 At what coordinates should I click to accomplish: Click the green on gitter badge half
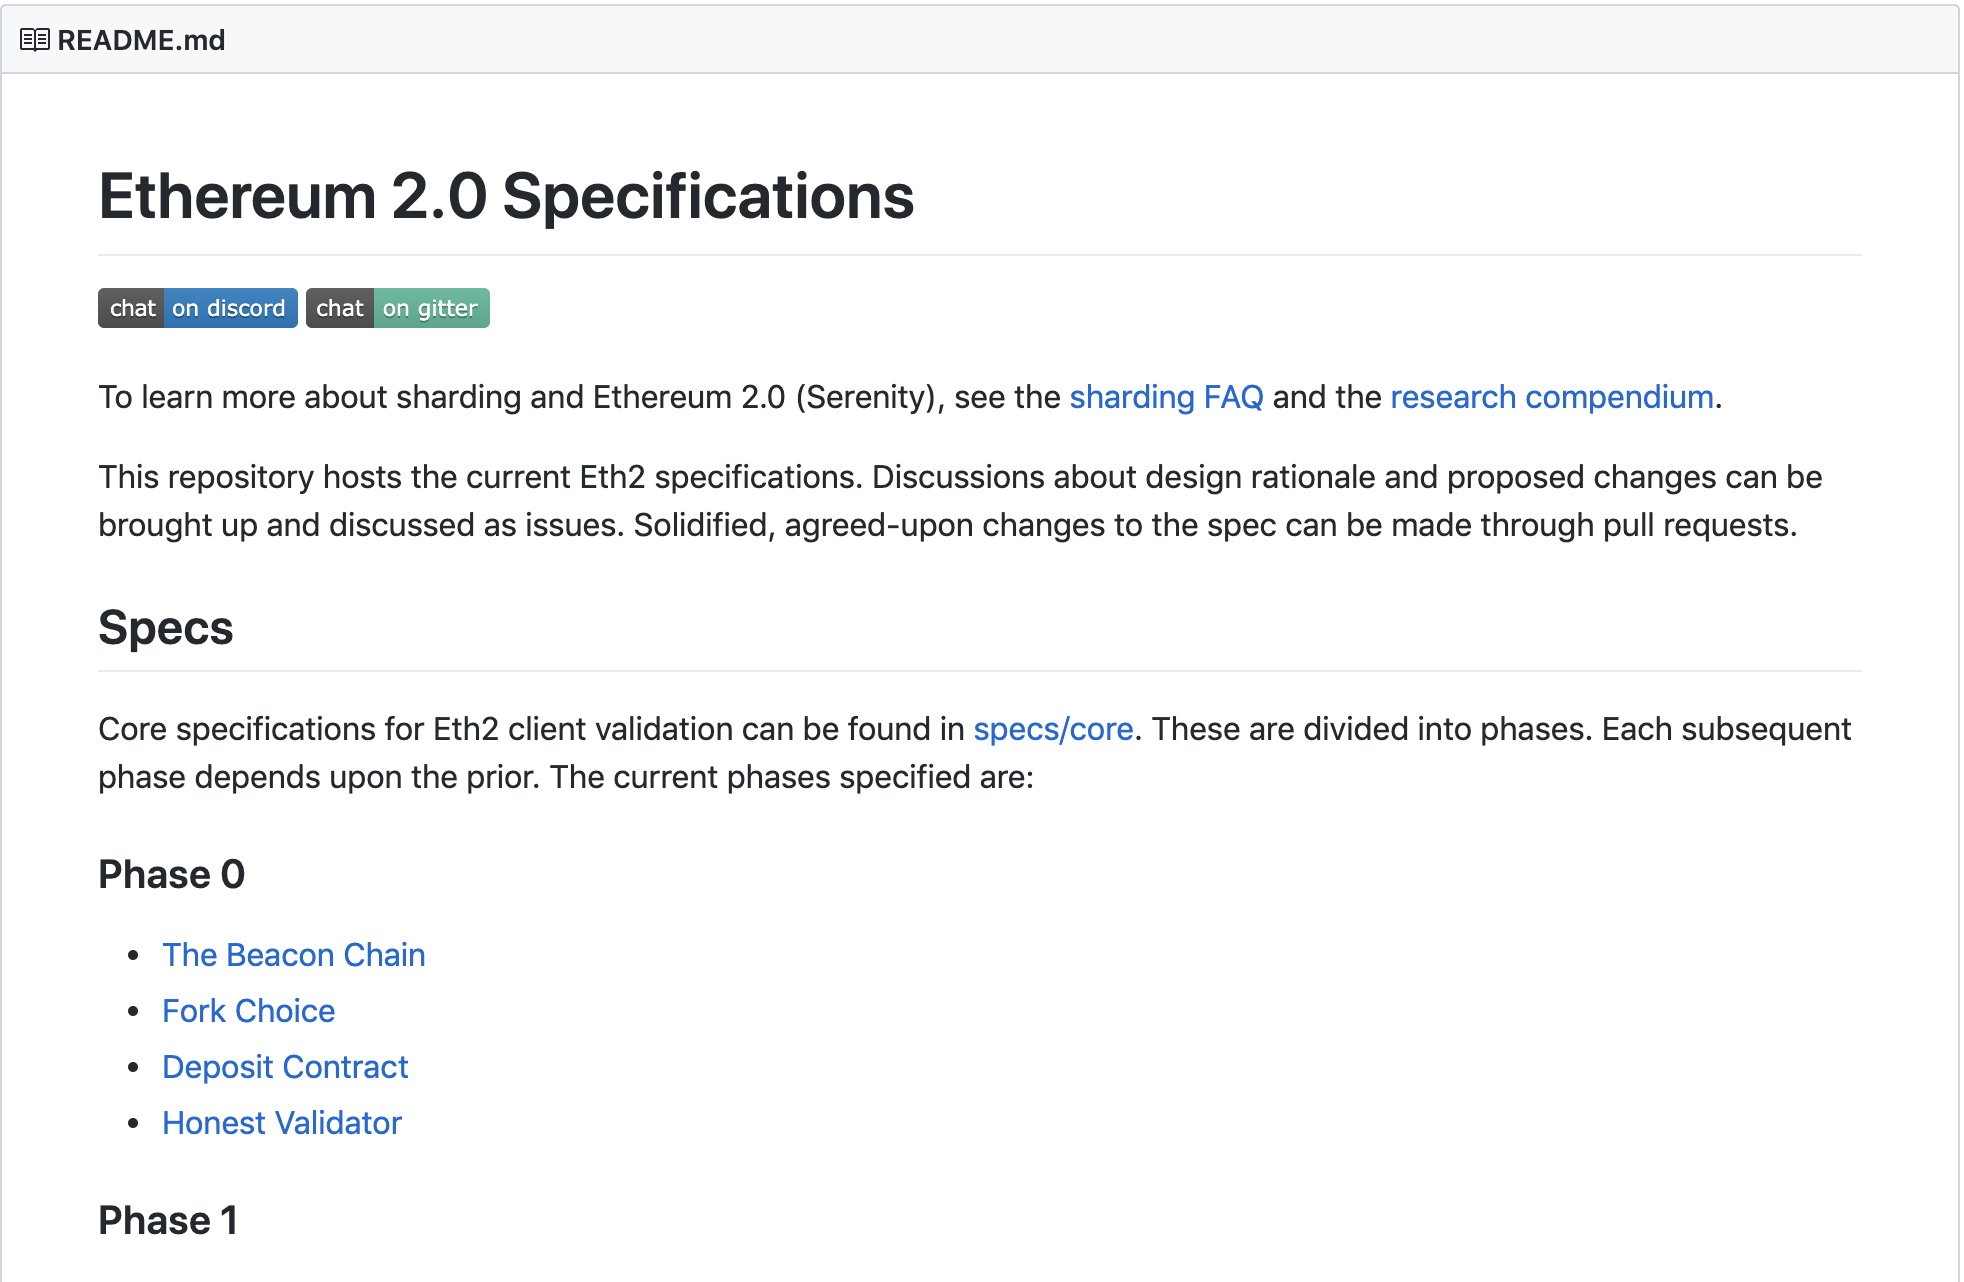pos(430,308)
